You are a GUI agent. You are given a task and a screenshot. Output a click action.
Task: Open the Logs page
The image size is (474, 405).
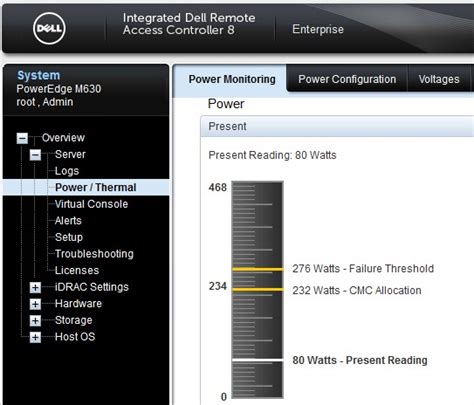point(67,171)
